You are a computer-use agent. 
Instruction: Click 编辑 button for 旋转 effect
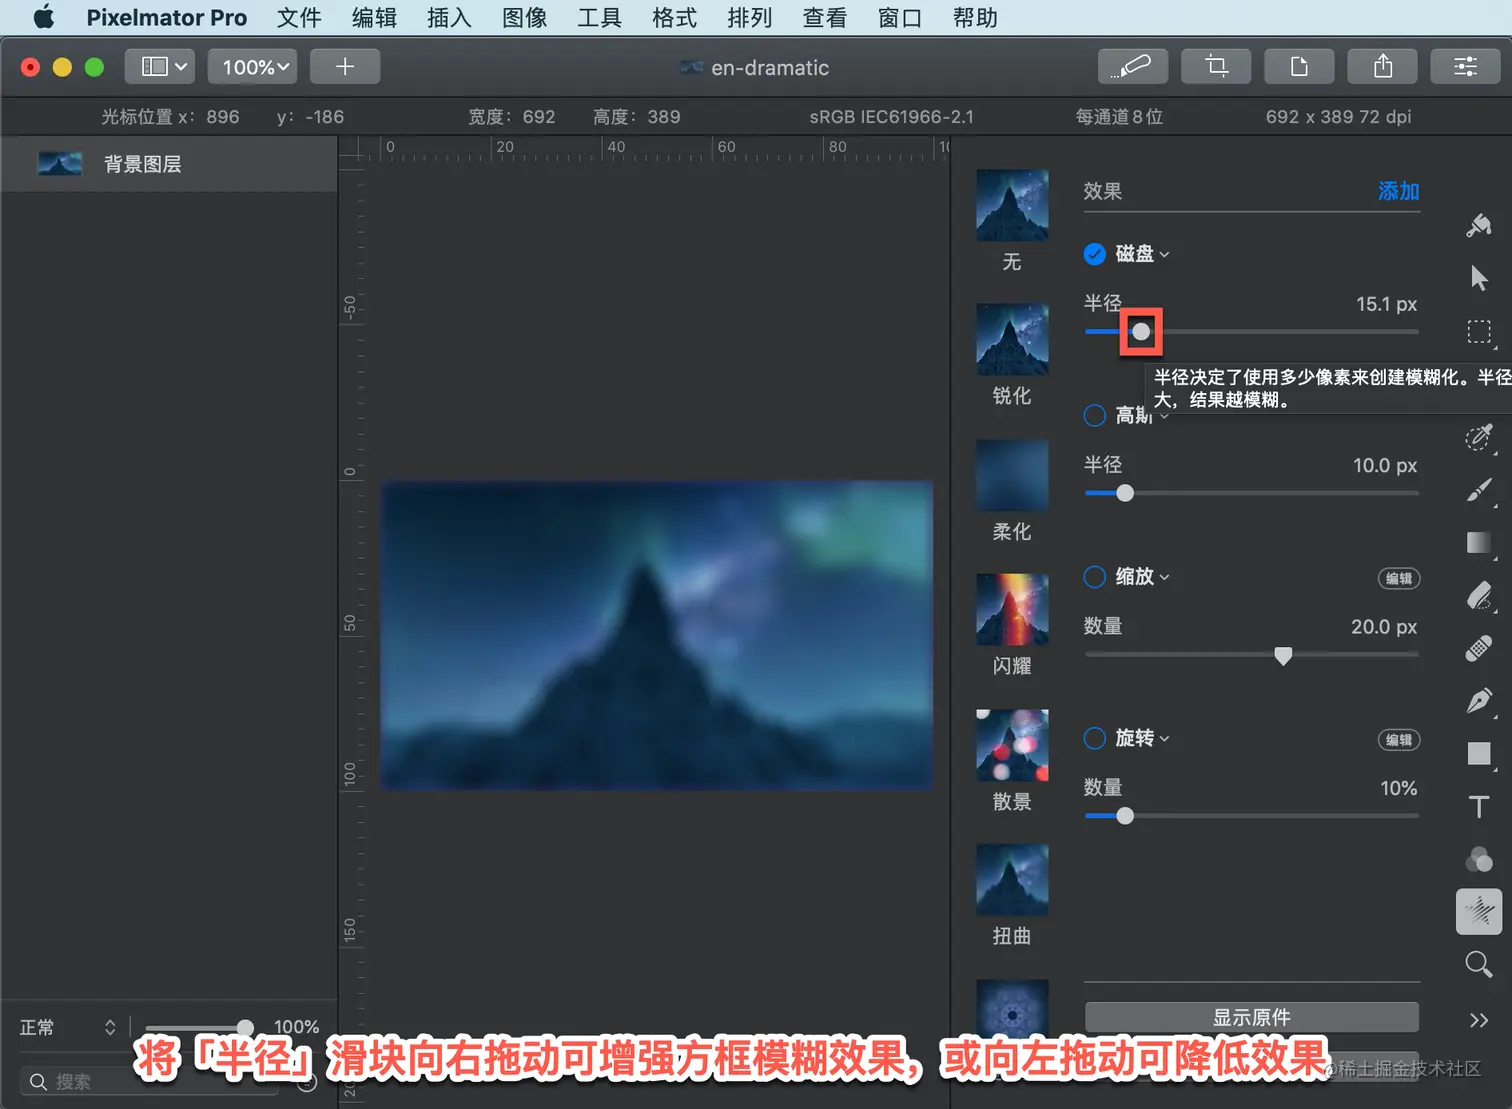click(x=1399, y=740)
